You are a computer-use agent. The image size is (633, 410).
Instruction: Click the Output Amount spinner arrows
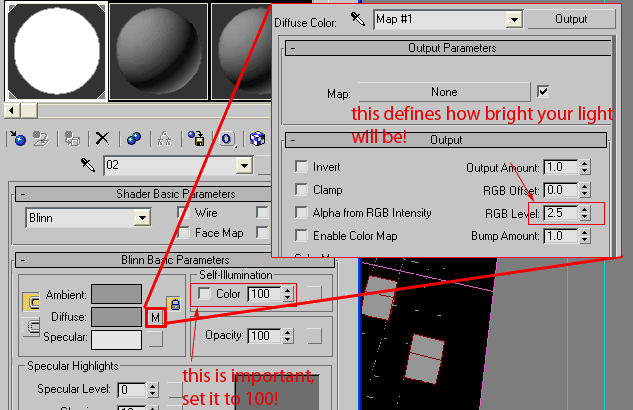tap(585, 167)
